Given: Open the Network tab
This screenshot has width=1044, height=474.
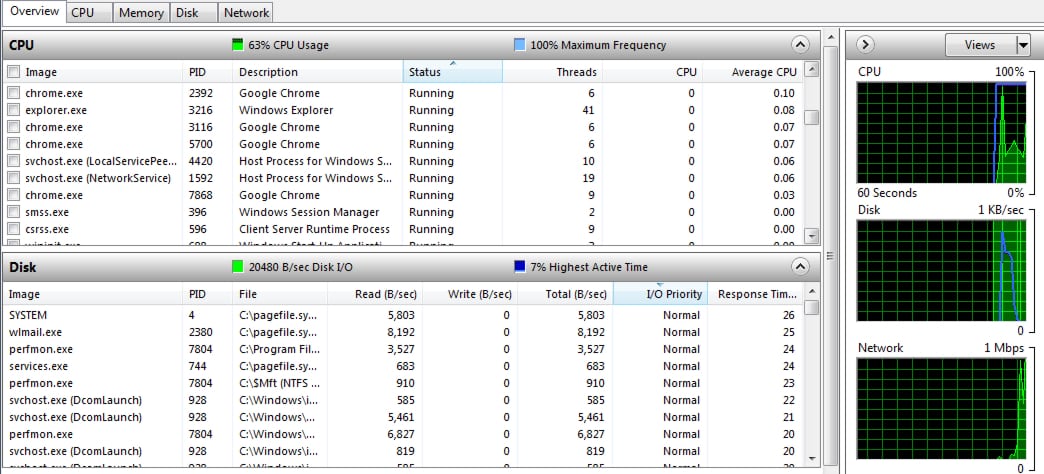Looking at the screenshot, I should [246, 13].
